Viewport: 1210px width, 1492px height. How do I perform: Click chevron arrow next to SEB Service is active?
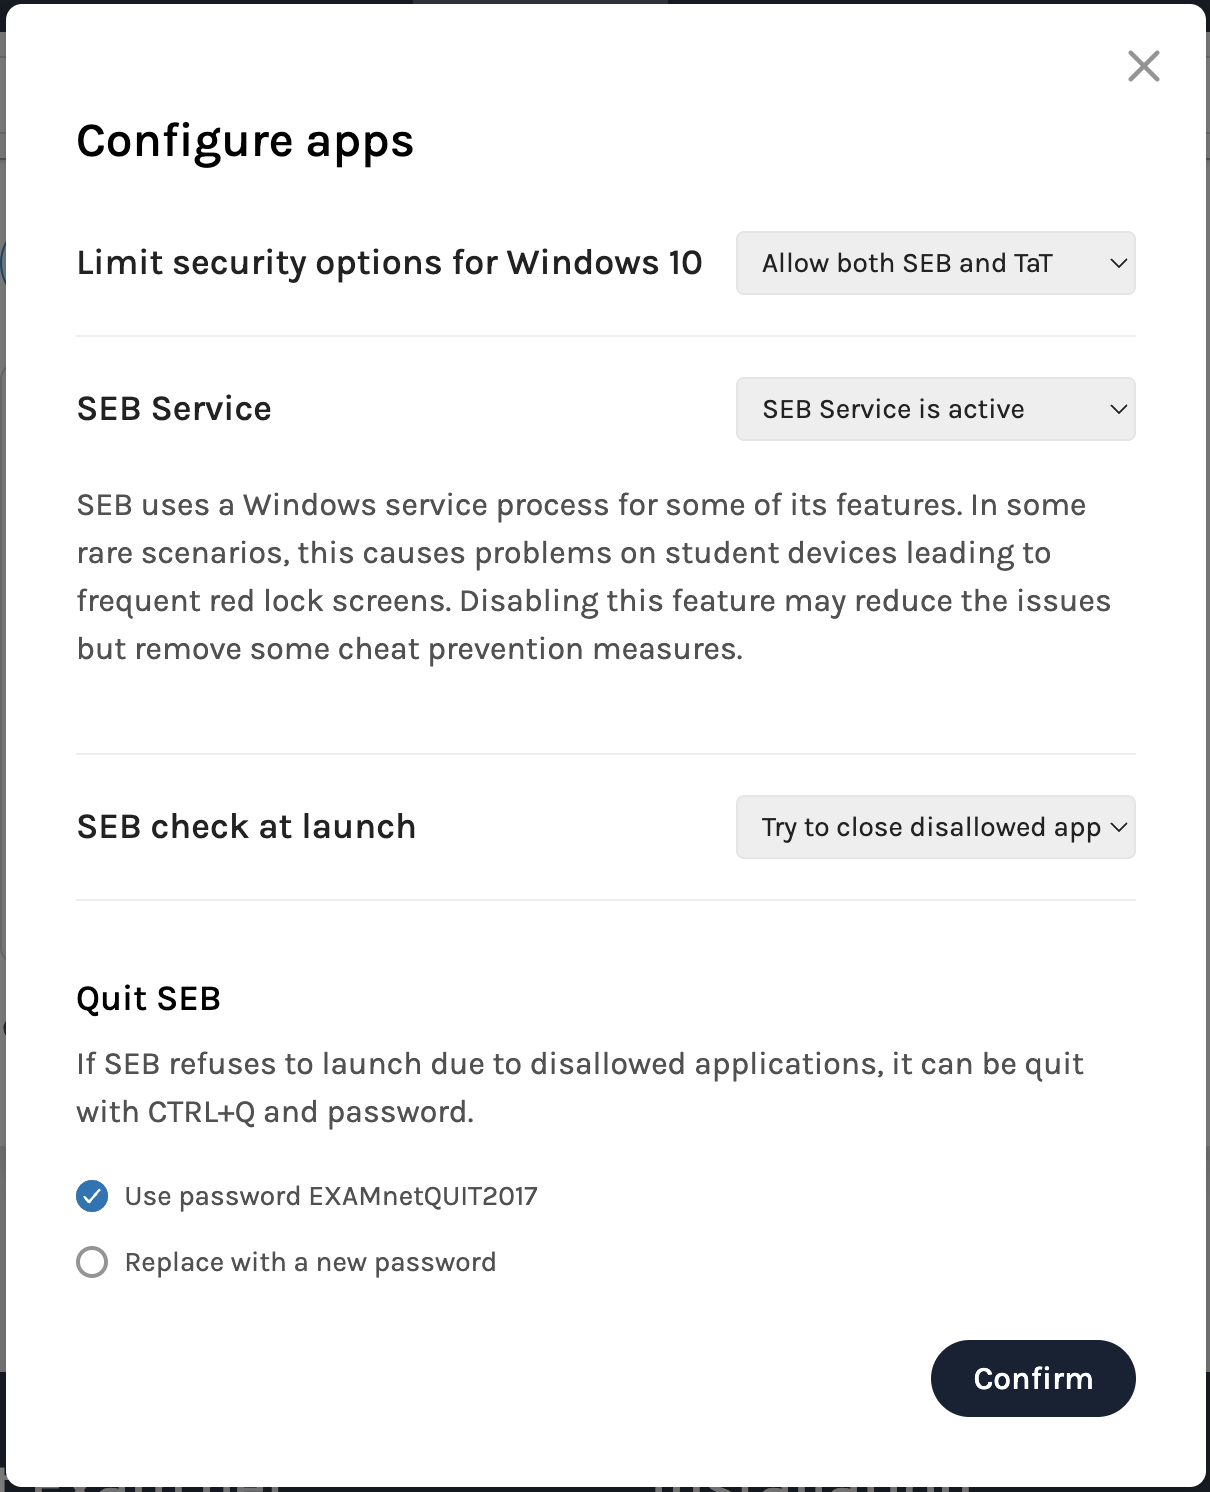click(1118, 409)
